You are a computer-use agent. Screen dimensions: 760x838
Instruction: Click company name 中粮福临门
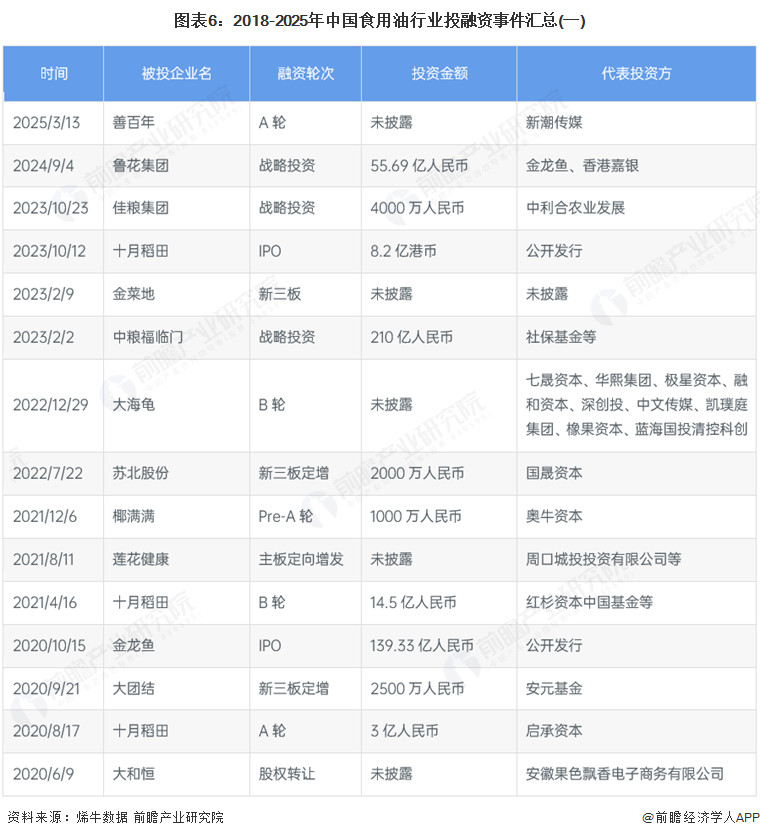[148, 337]
